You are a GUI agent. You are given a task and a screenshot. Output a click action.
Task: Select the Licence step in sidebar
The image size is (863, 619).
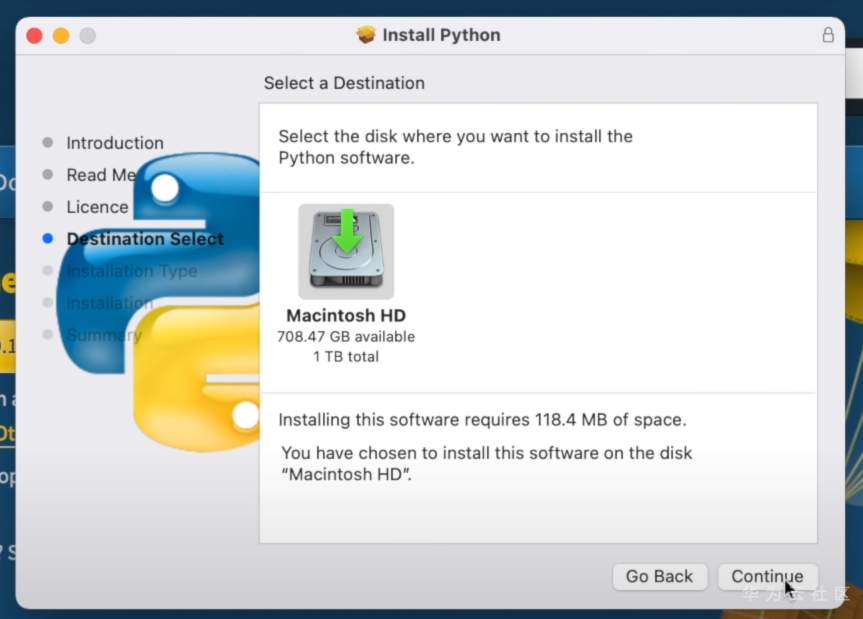coord(97,207)
